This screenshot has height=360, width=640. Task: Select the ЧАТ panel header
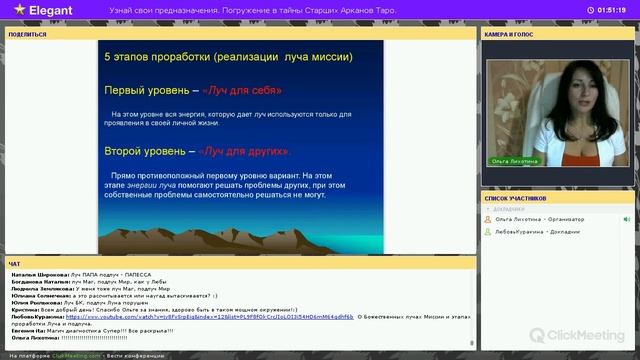click(240, 264)
